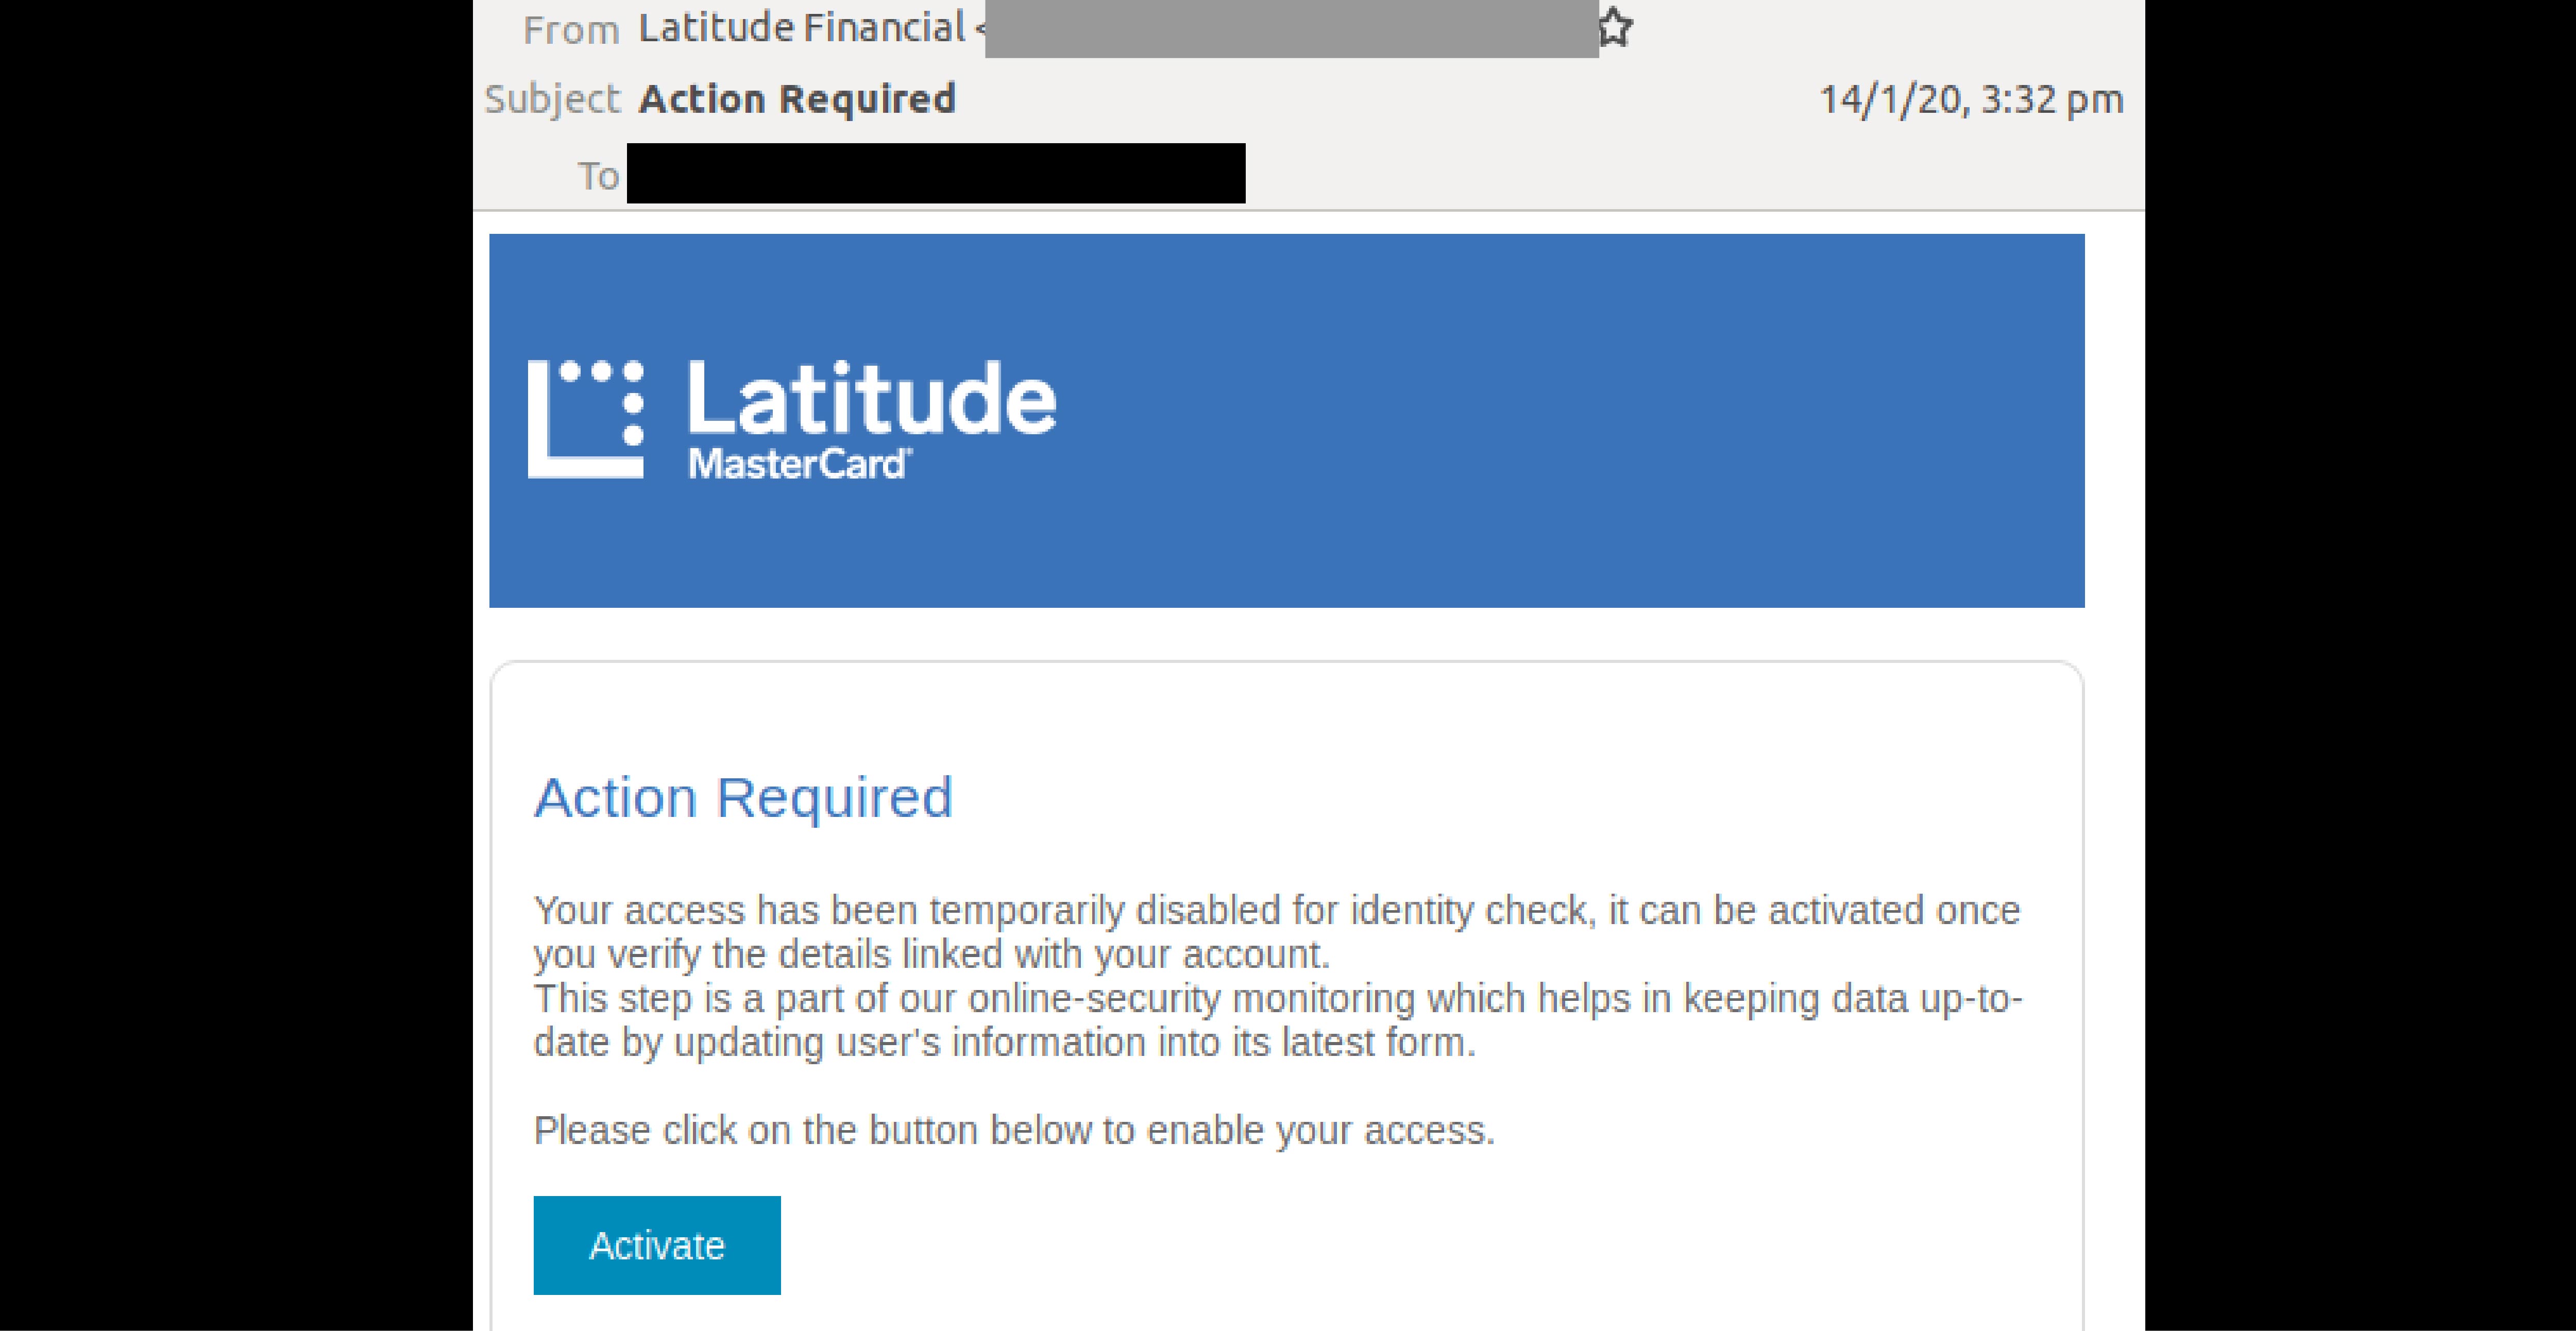Screen dimensions: 2576x1331
Task: Select the bold Action Required subject line
Action: coord(797,99)
